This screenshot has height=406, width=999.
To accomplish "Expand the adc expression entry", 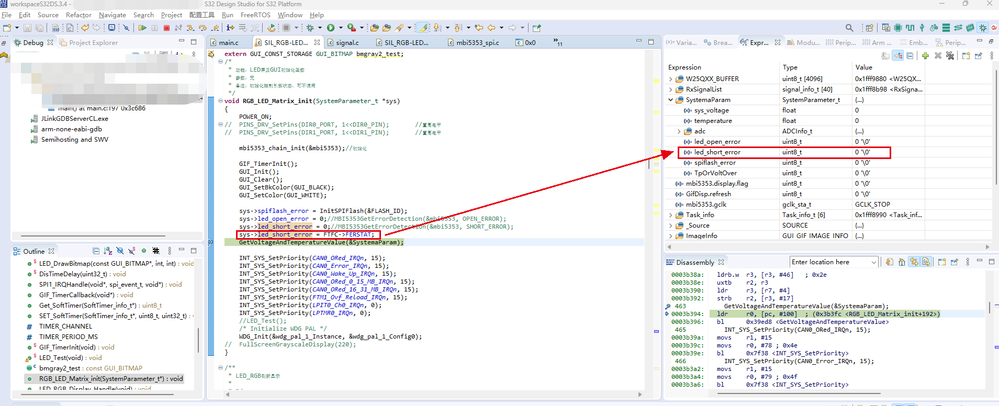I will point(679,131).
